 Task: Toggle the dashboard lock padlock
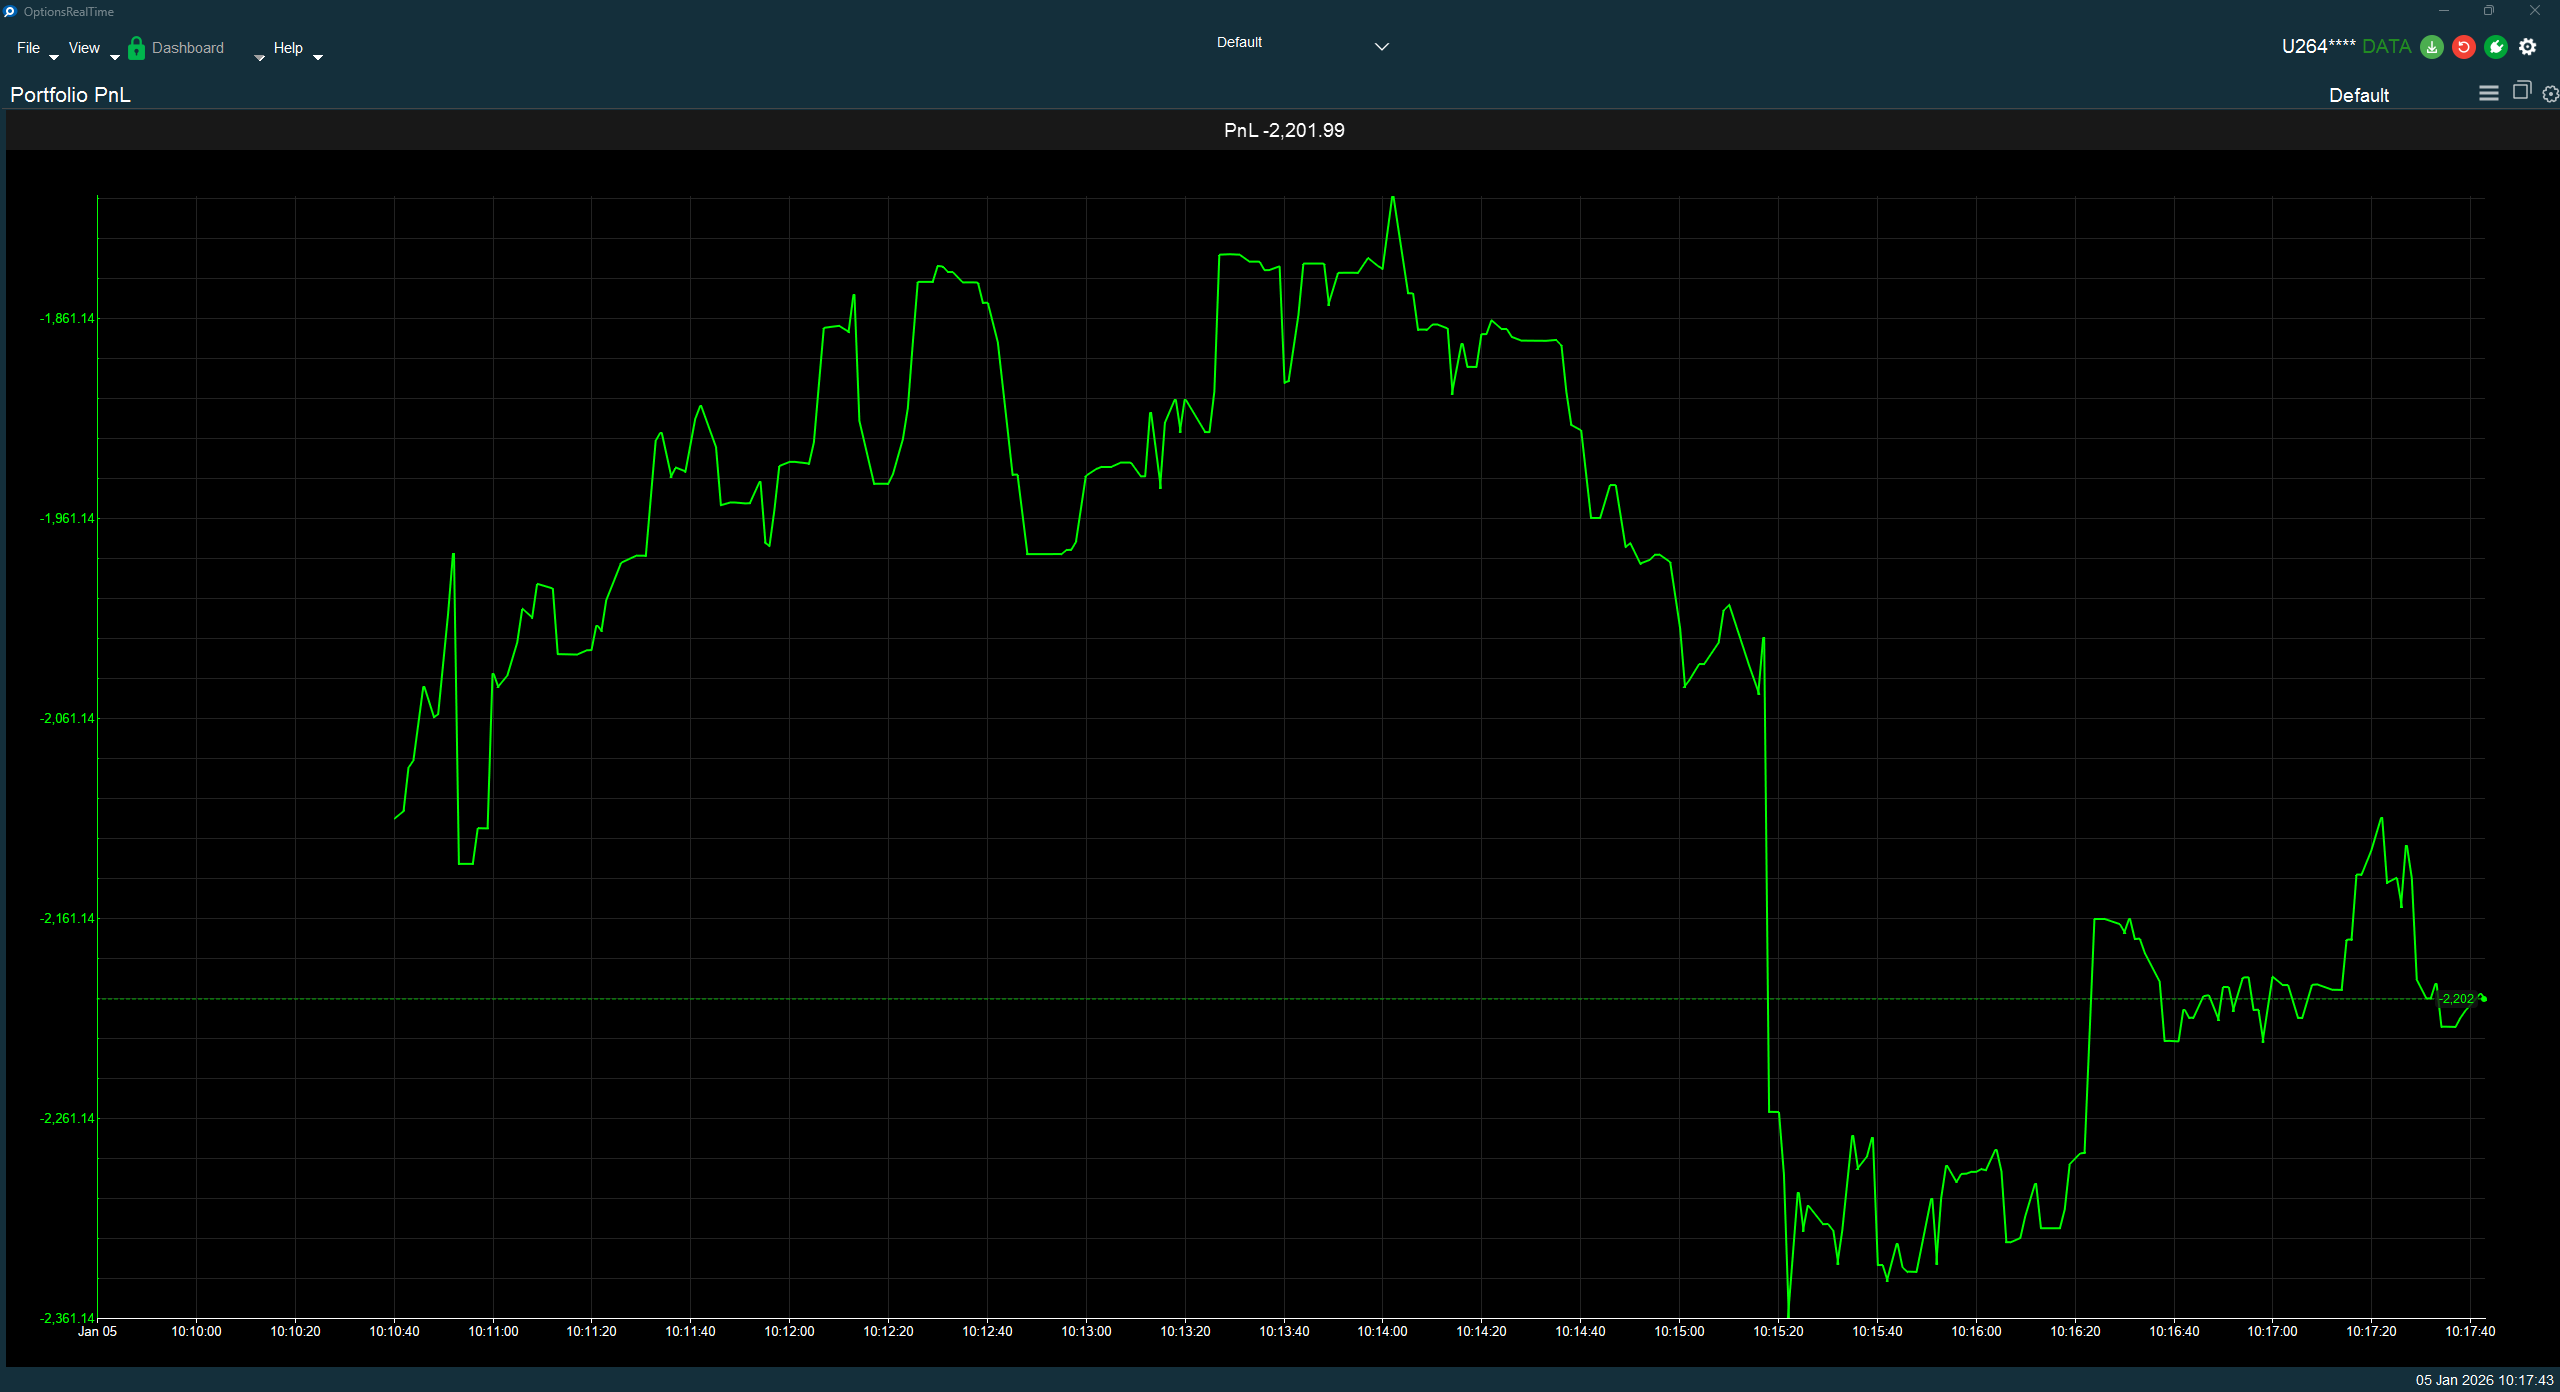[136, 47]
